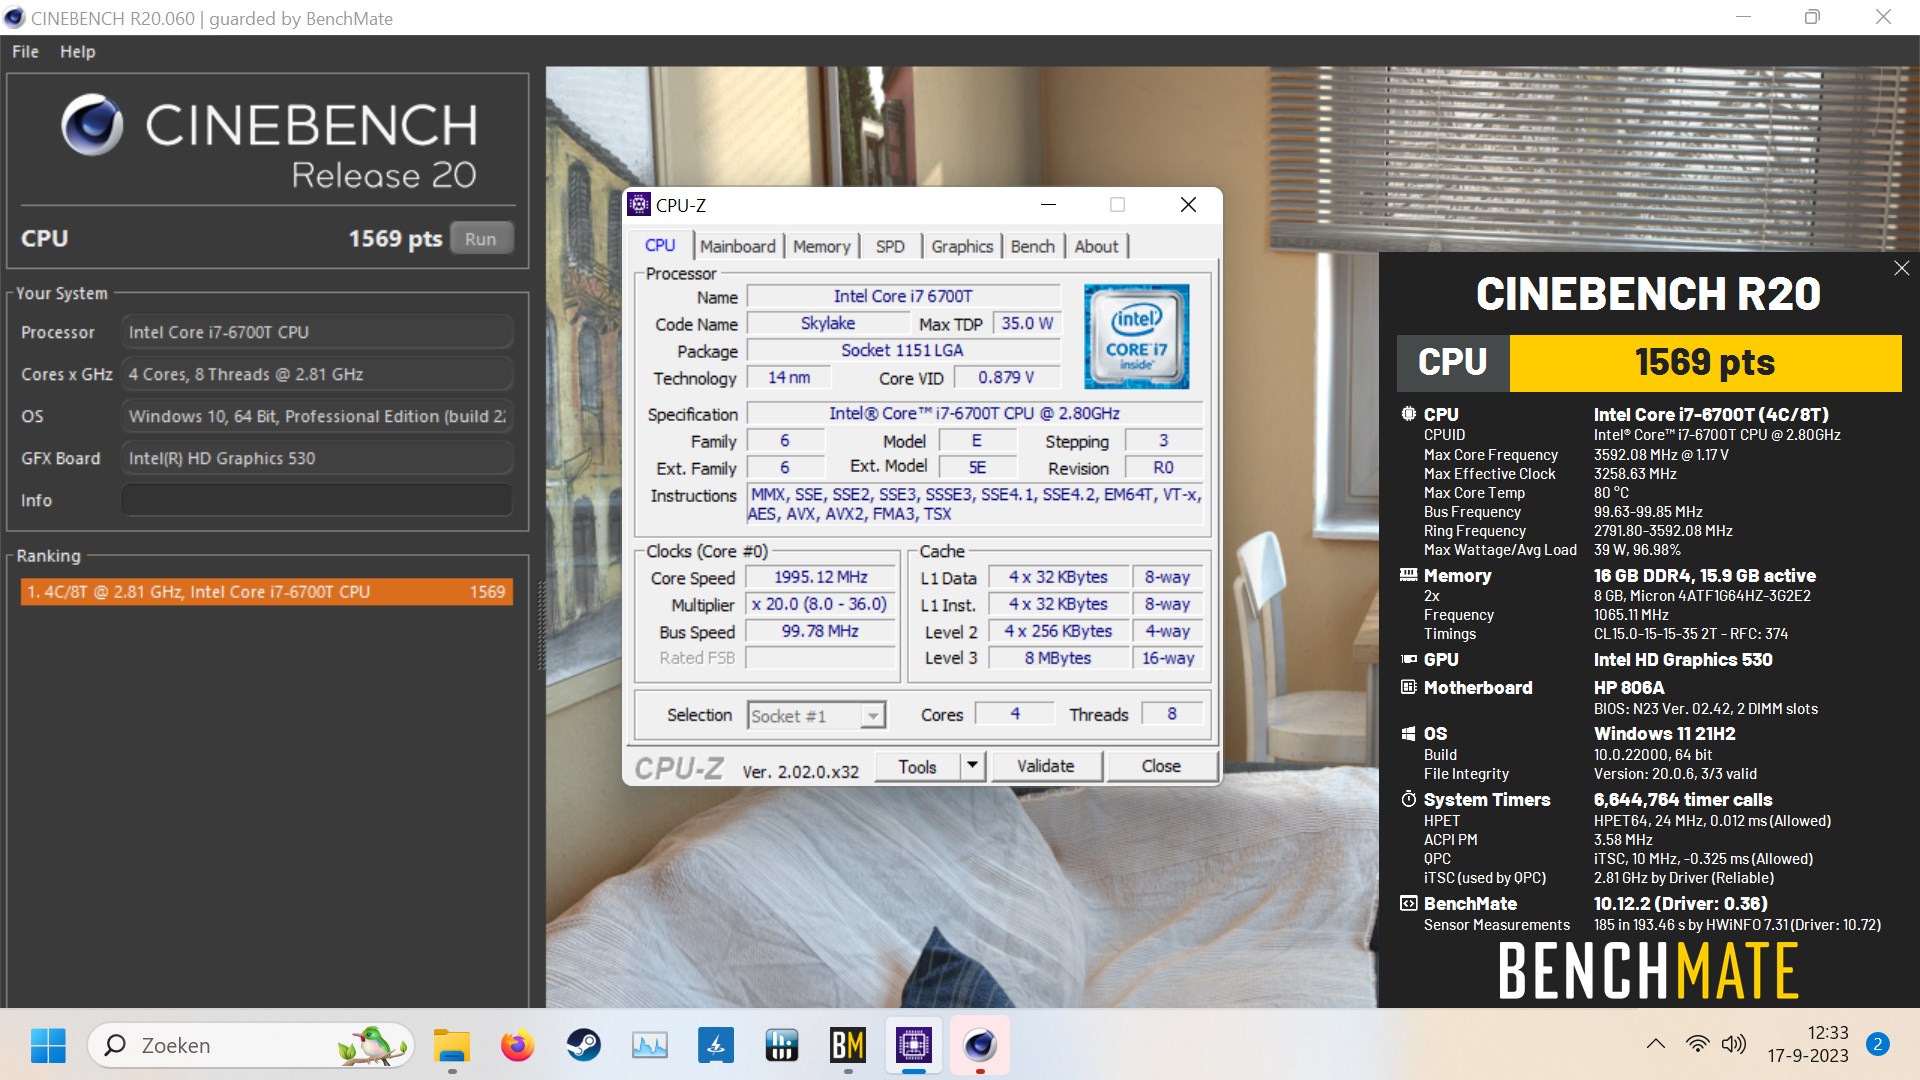Click the CPU-Z window title icon
Image resolution: width=1920 pixels, height=1080 pixels.
639,204
